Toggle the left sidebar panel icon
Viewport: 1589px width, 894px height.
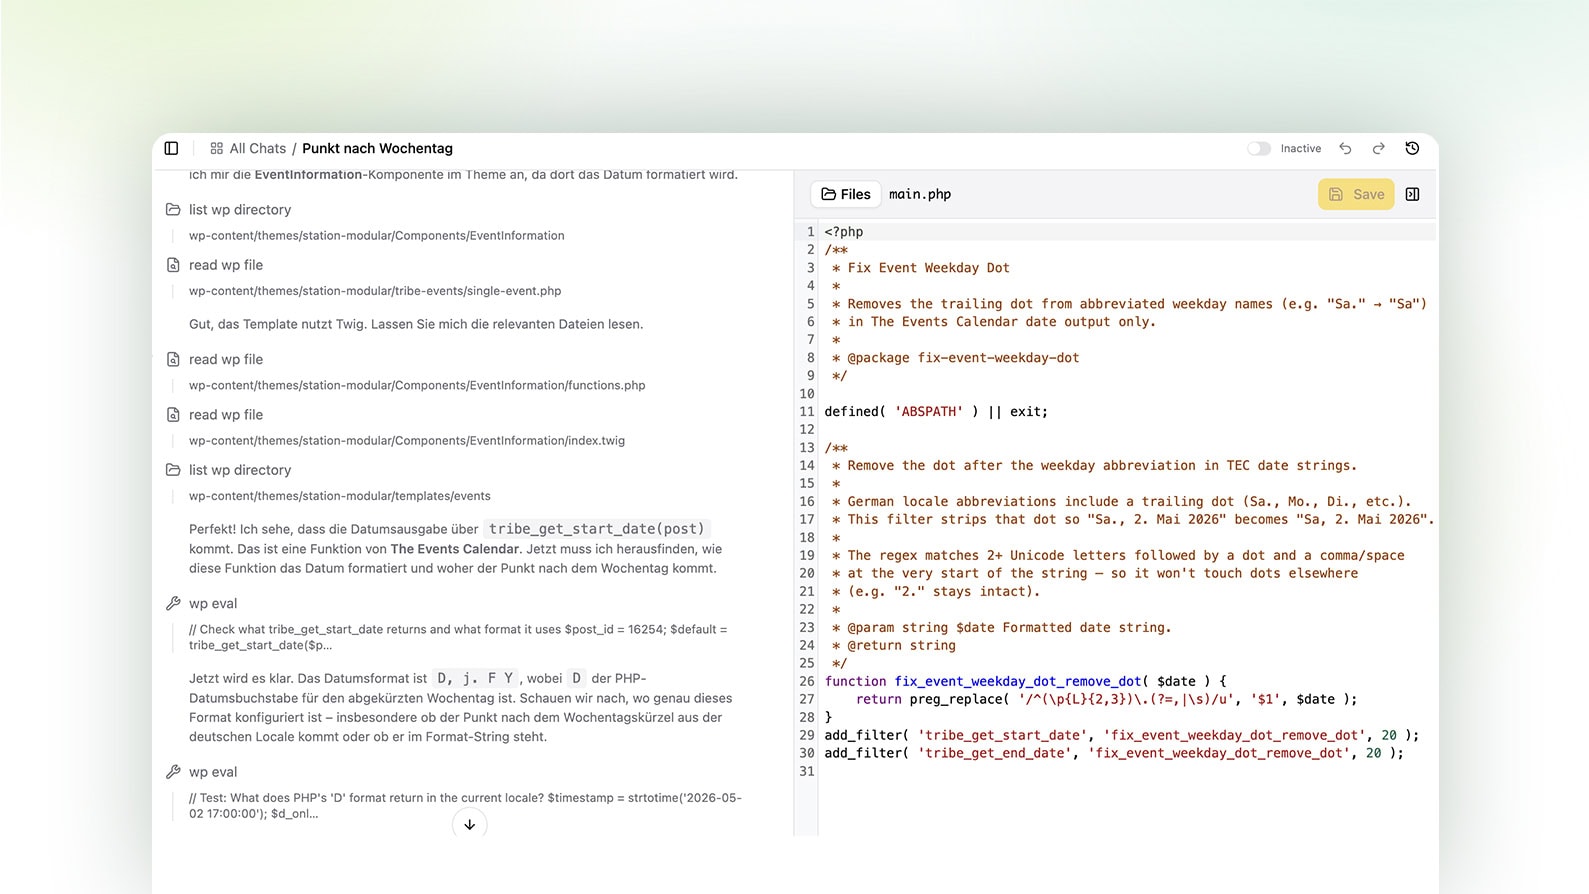171,148
